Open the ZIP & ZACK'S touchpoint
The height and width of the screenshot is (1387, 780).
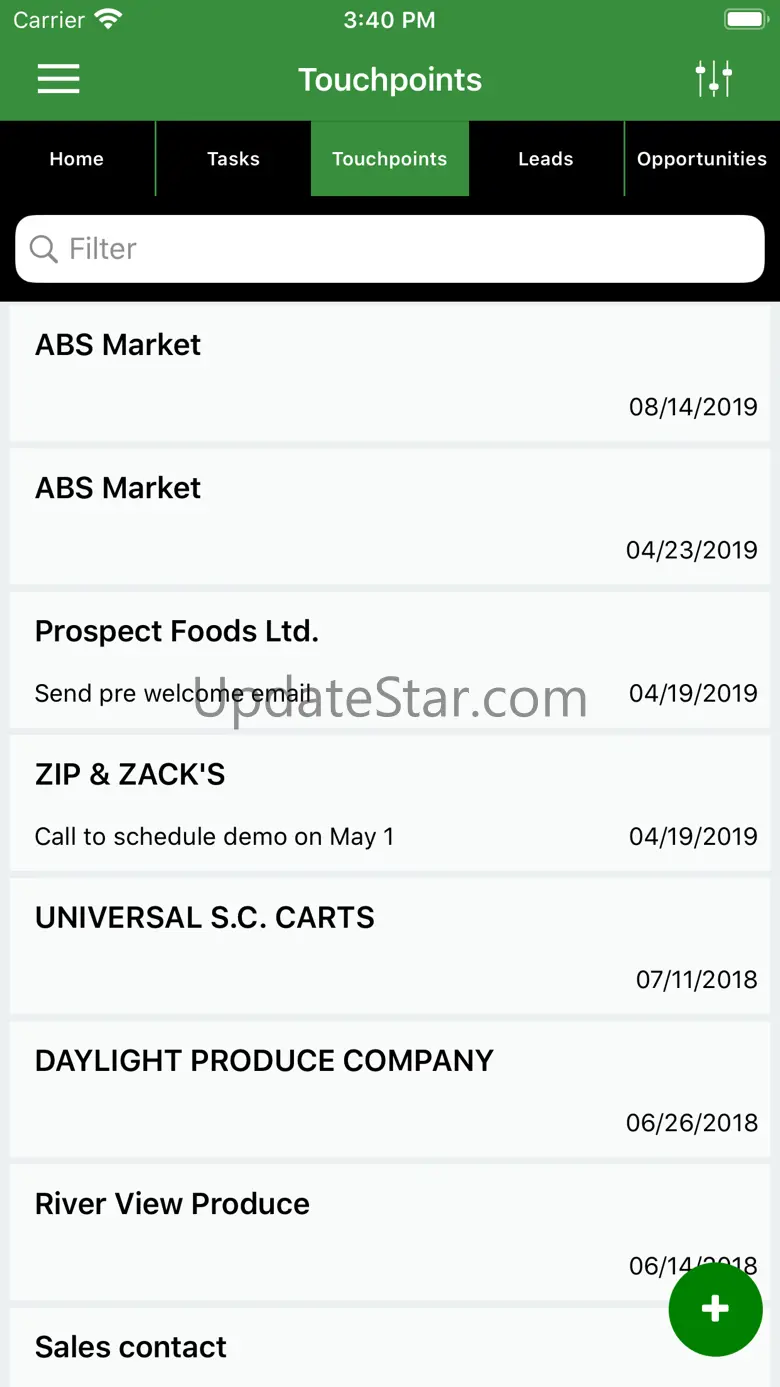coord(390,803)
